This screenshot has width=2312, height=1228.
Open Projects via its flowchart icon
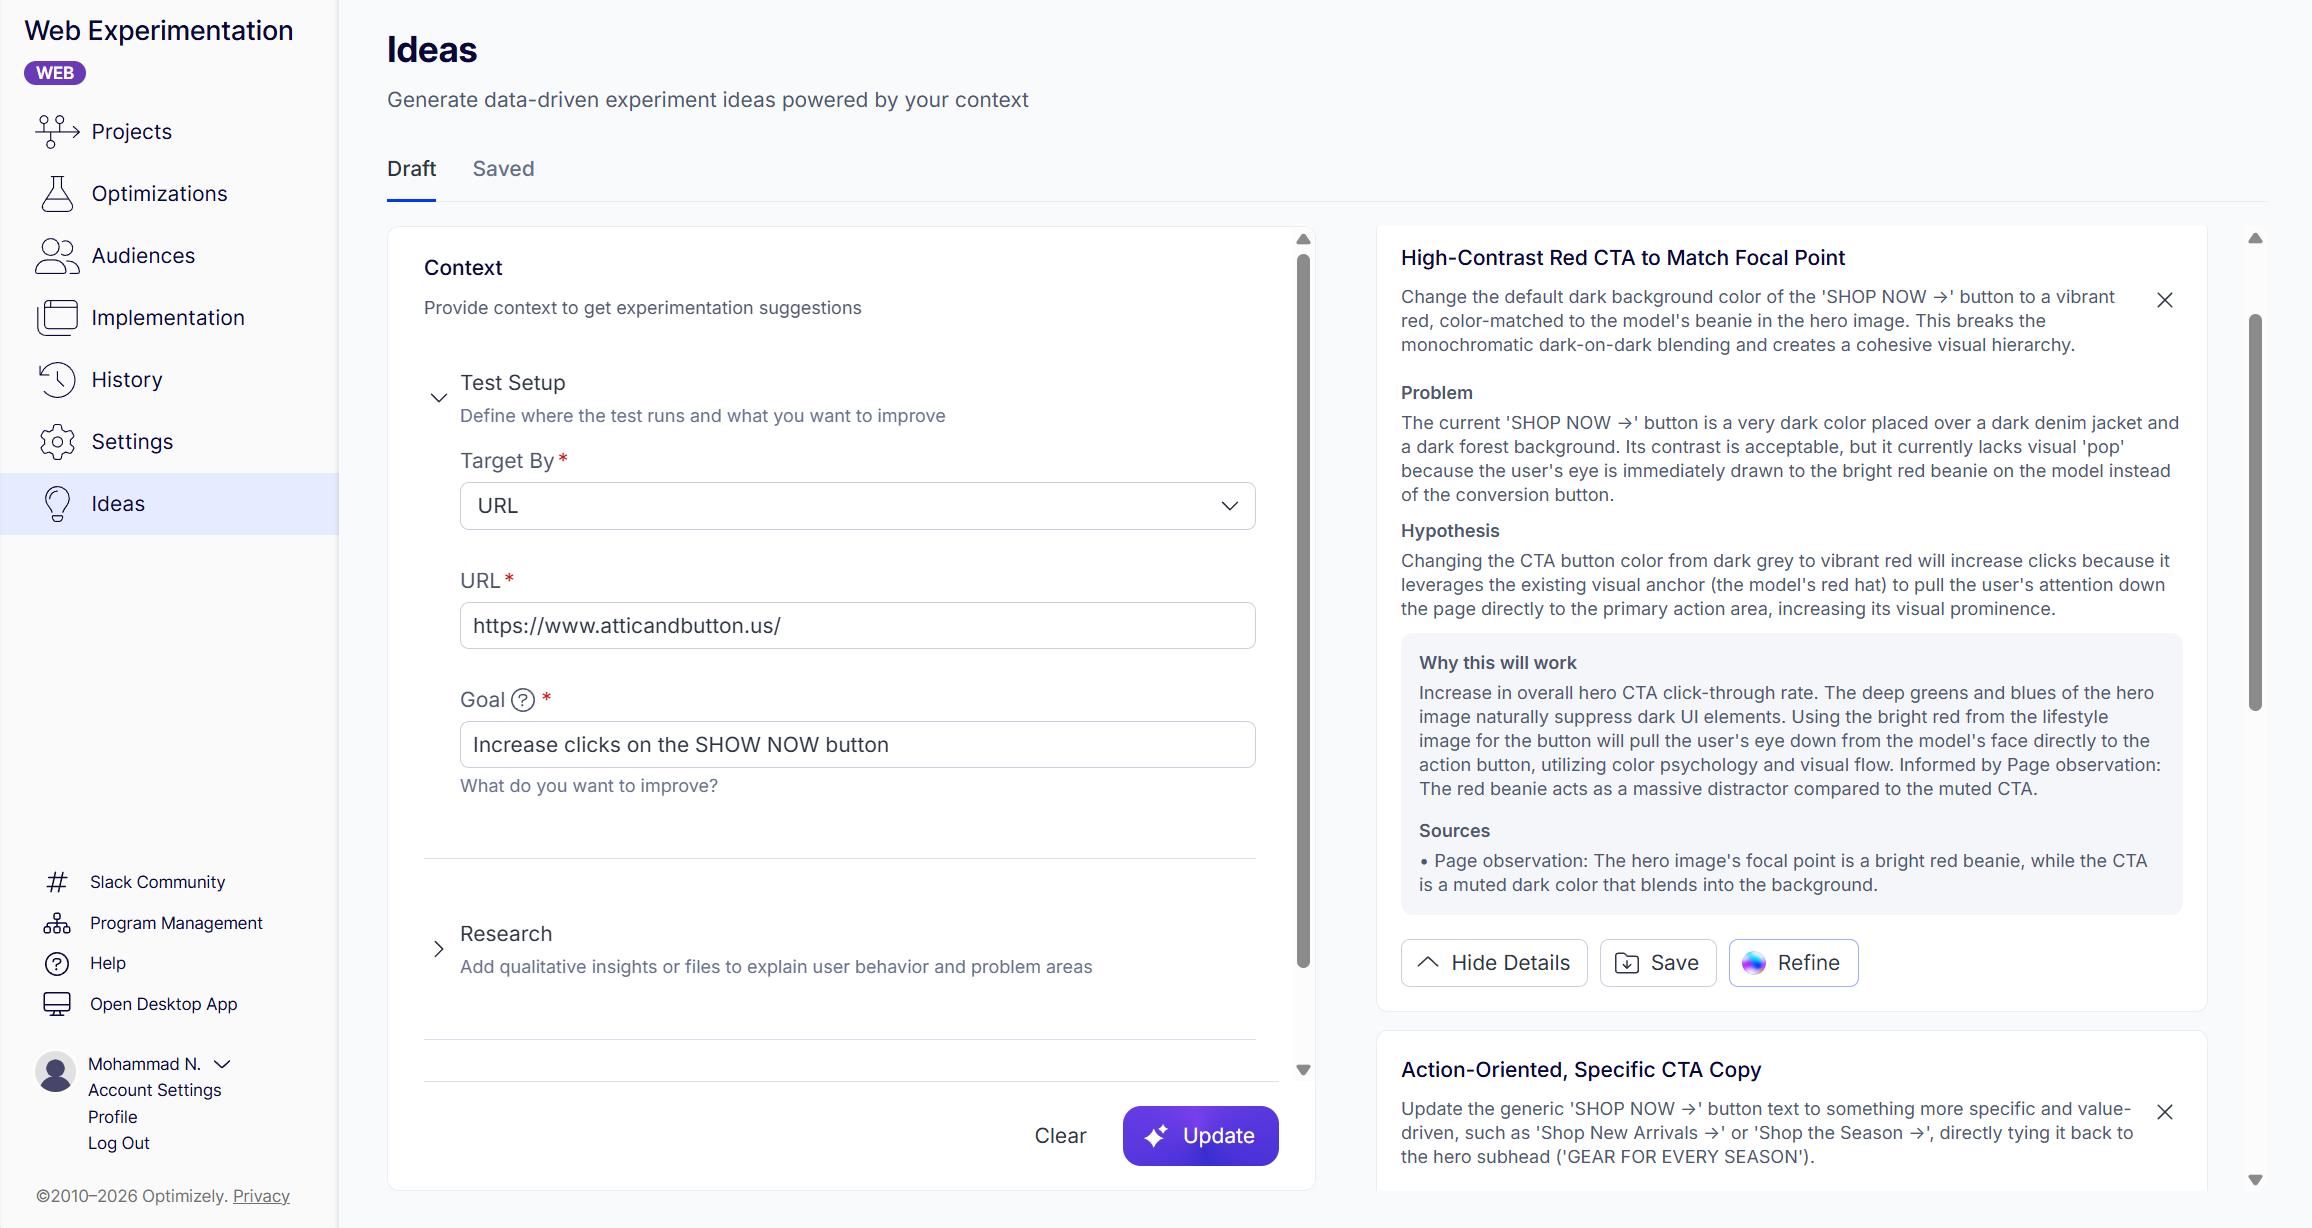[57, 131]
